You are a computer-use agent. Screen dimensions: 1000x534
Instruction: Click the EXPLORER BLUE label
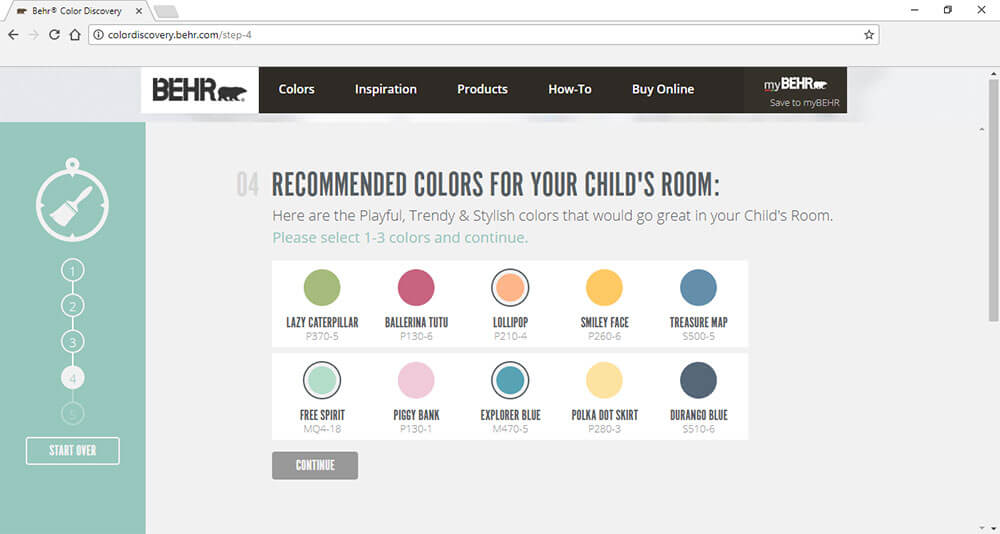510,415
